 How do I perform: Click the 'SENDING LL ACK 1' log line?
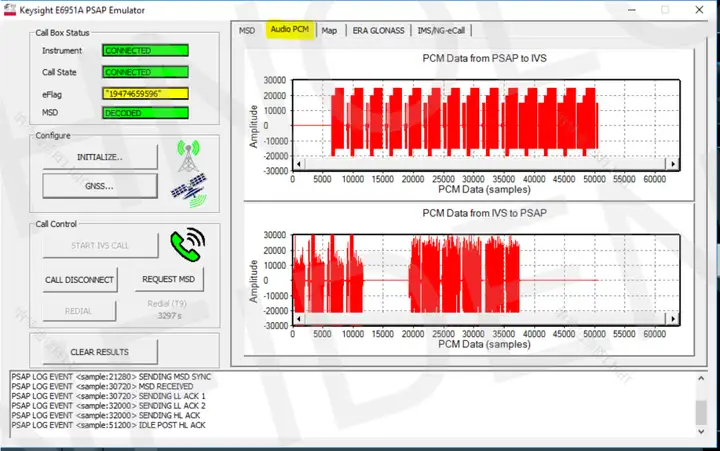(x=108, y=396)
